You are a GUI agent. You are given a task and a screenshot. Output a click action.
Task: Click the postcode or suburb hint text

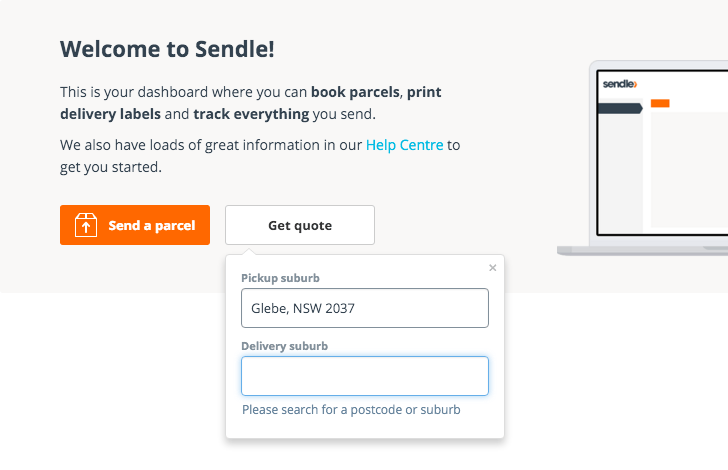click(x=351, y=410)
